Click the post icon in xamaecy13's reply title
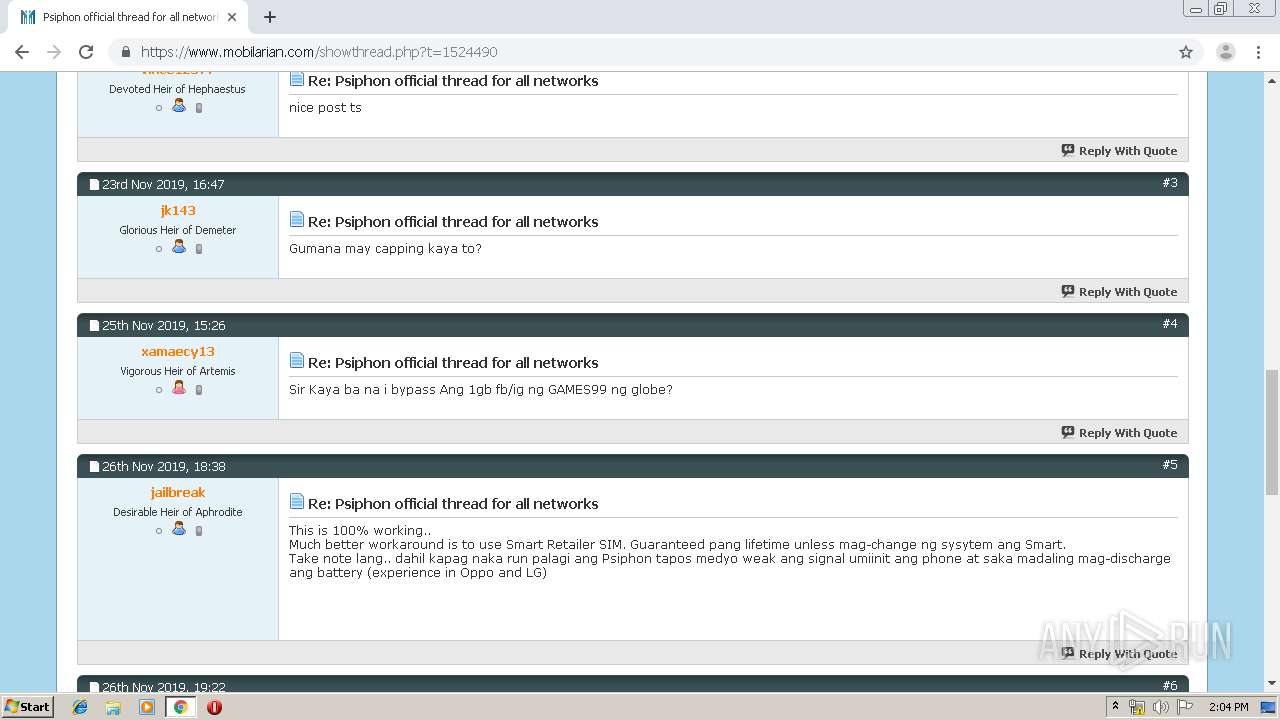Screen dimensions: 1280x720 point(297,360)
